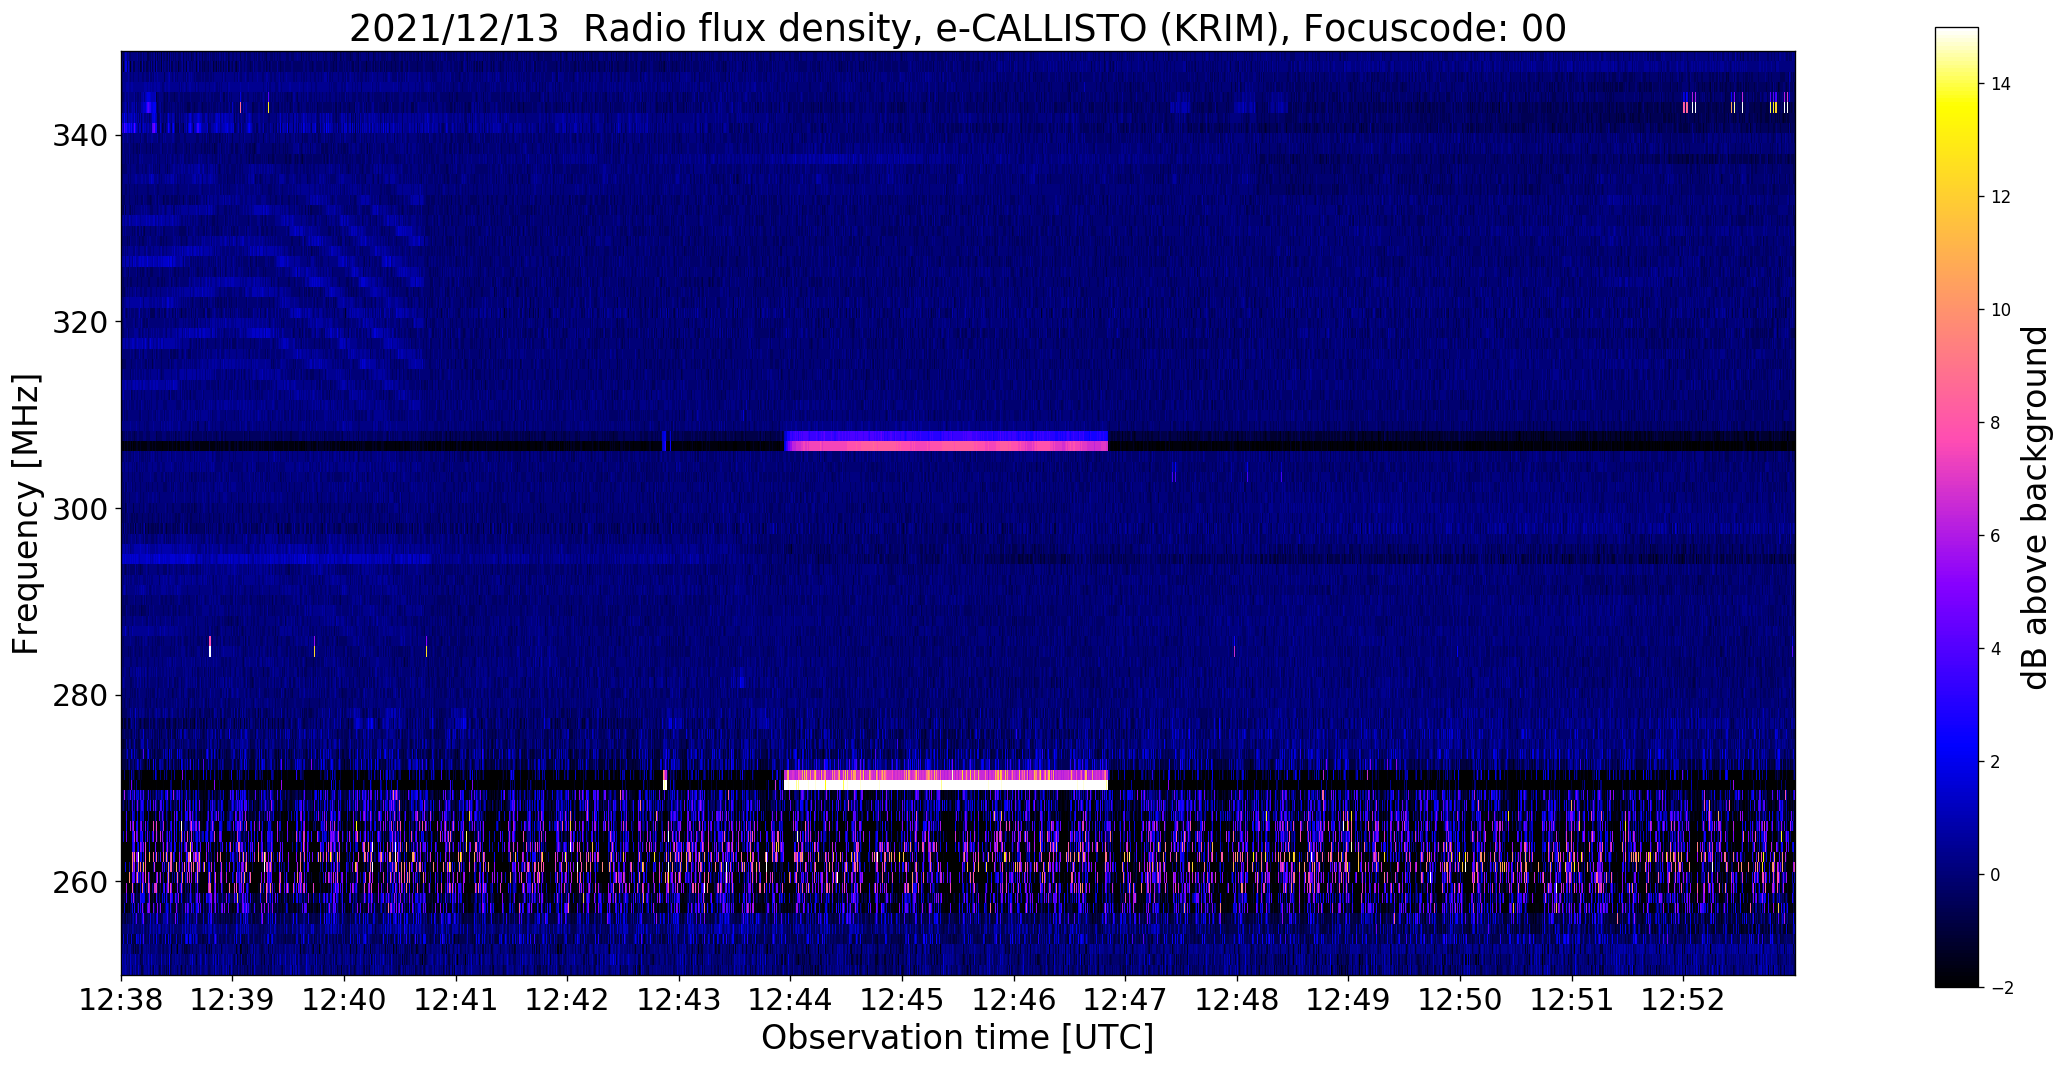
Task: Click the 12:46 time tick label
Action: [1014, 1000]
